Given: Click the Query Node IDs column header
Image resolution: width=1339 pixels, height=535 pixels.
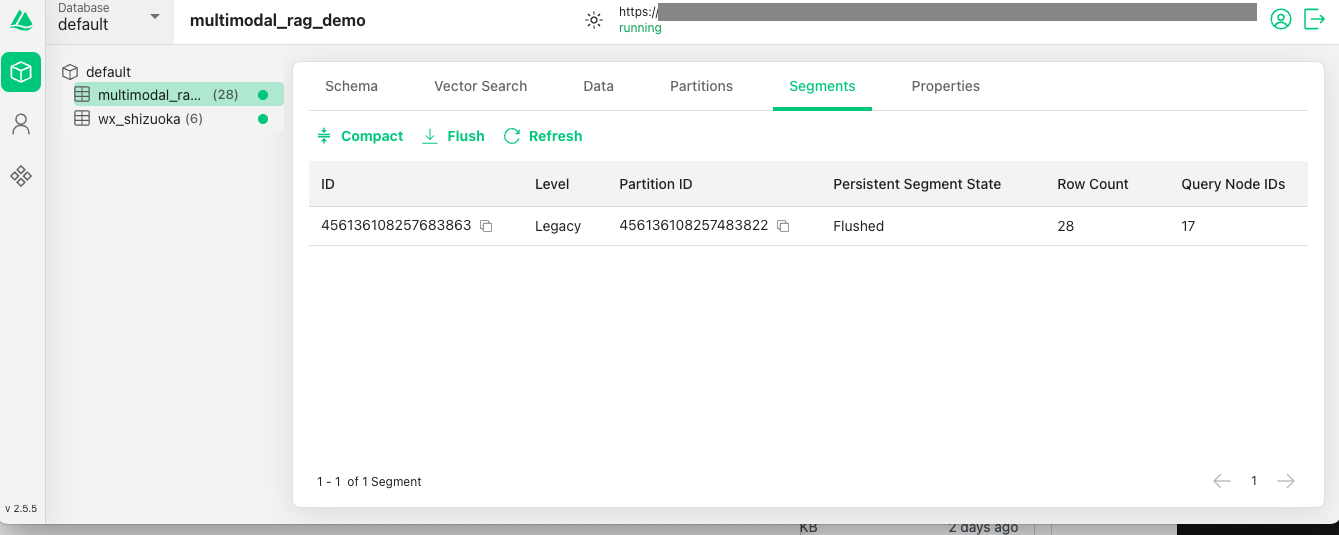Looking at the screenshot, I should (1233, 184).
